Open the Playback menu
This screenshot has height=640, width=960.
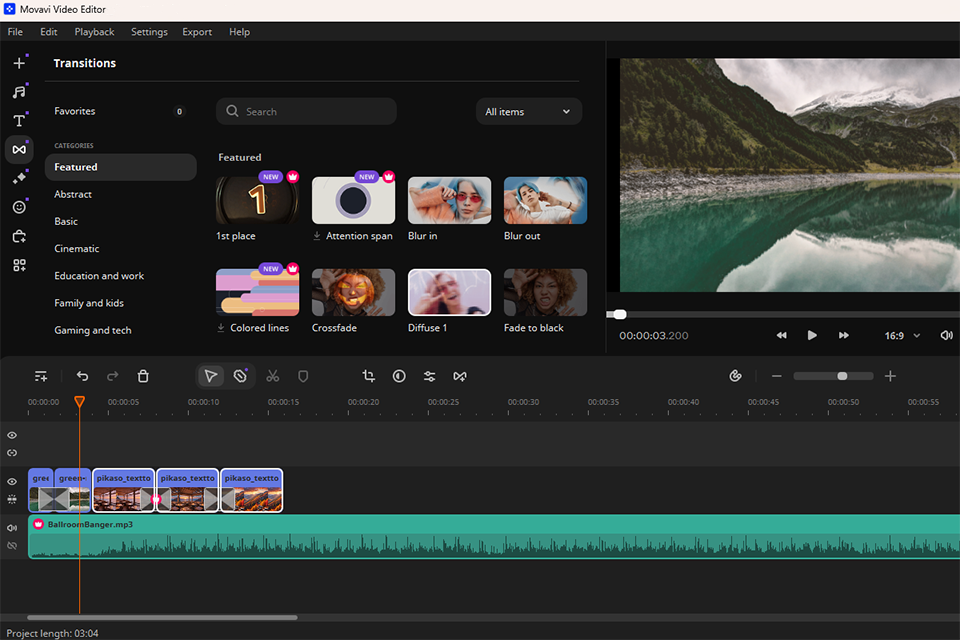tap(94, 32)
